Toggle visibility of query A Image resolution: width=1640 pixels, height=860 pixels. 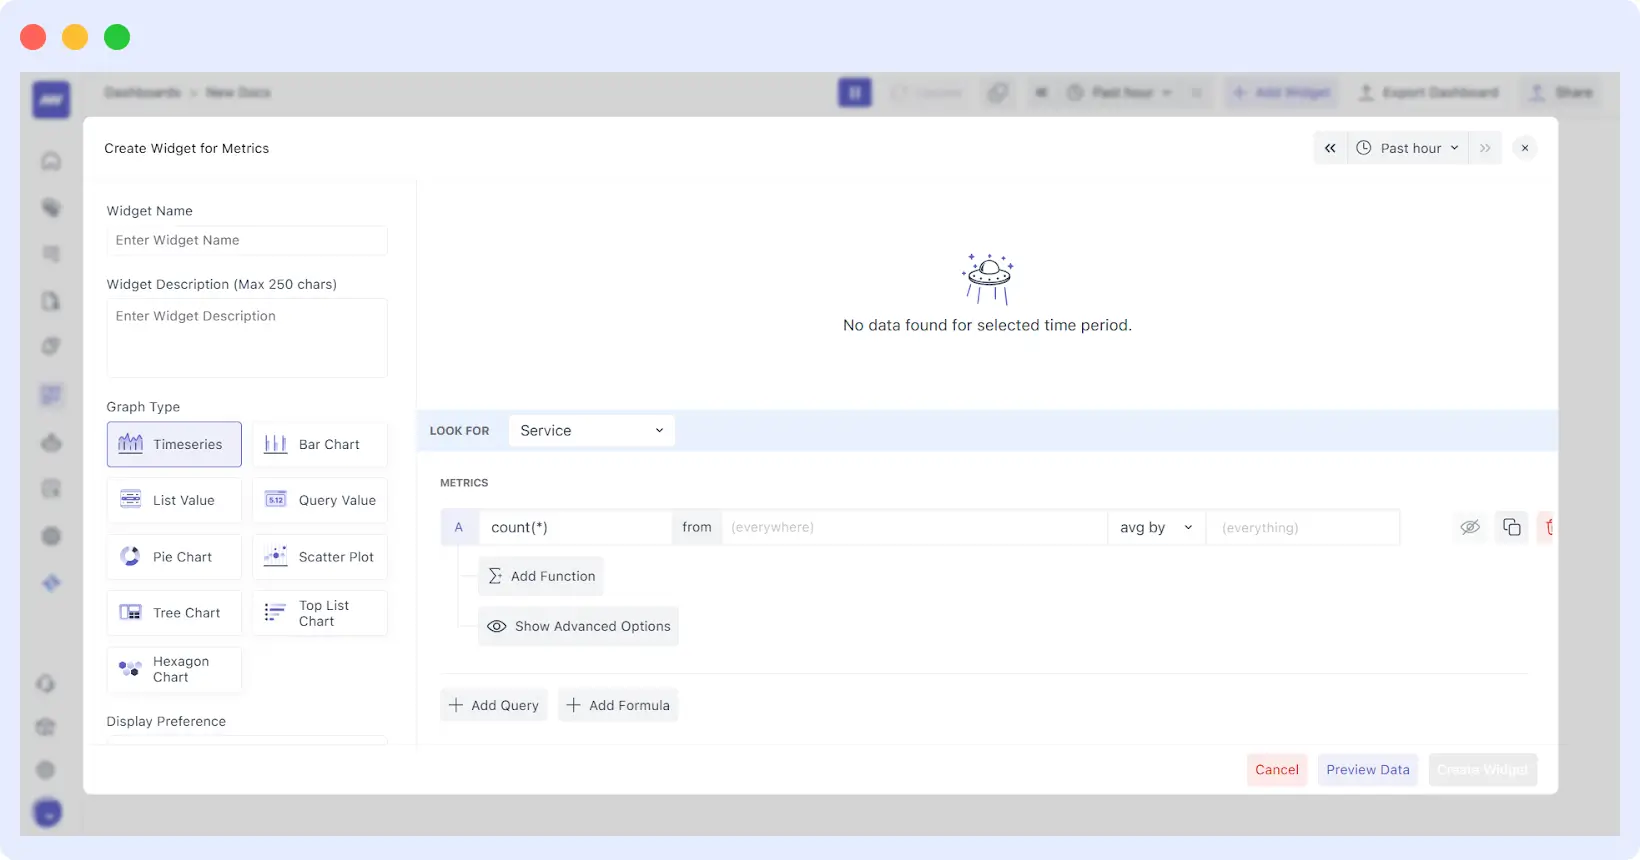pyautogui.click(x=1470, y=527)
